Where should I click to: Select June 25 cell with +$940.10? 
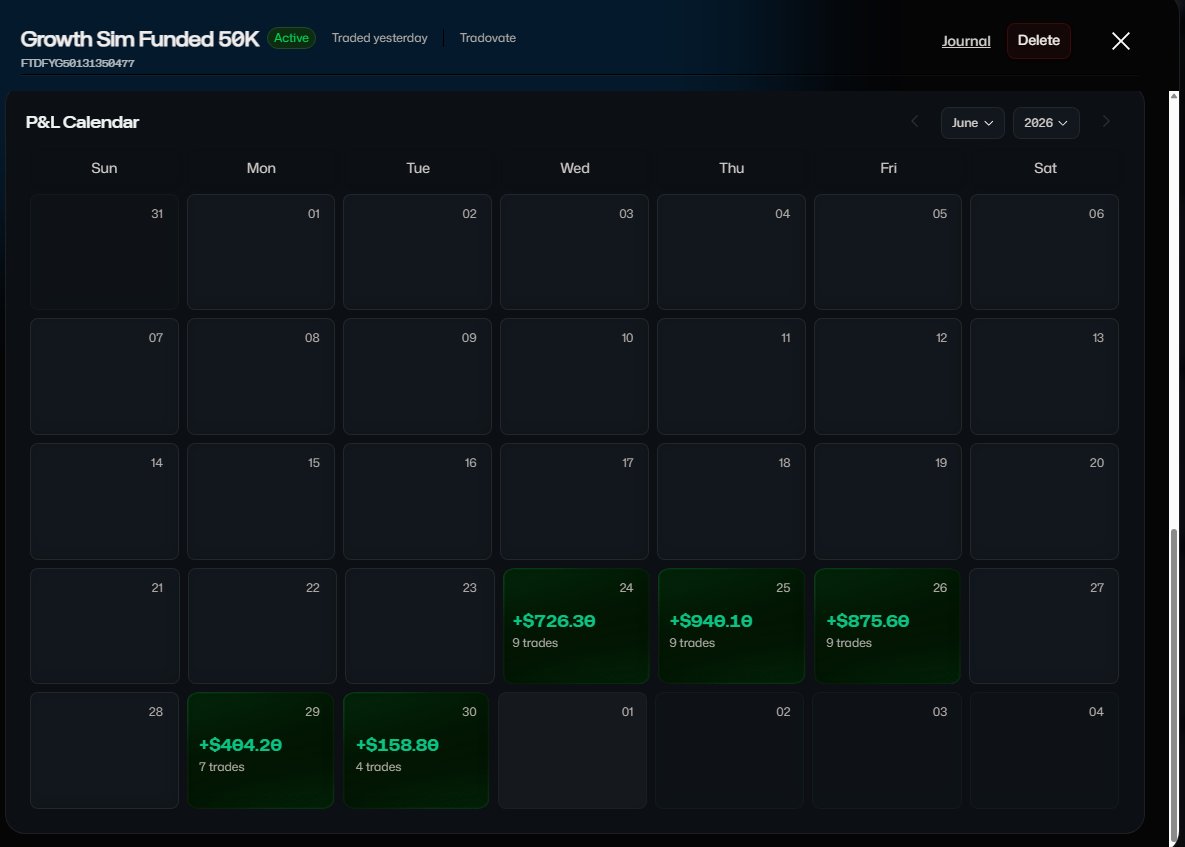[x=732, y=626]
